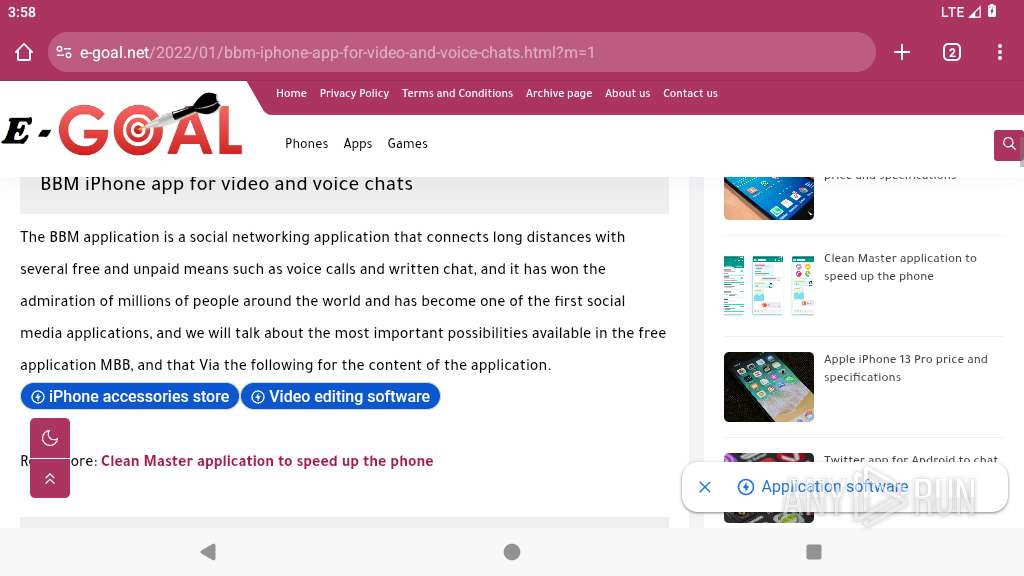Image resolution: width=1024 pixels, height=576 pixels.
Task: Click the Video editing software button
Action: click(x=340, y=396)
